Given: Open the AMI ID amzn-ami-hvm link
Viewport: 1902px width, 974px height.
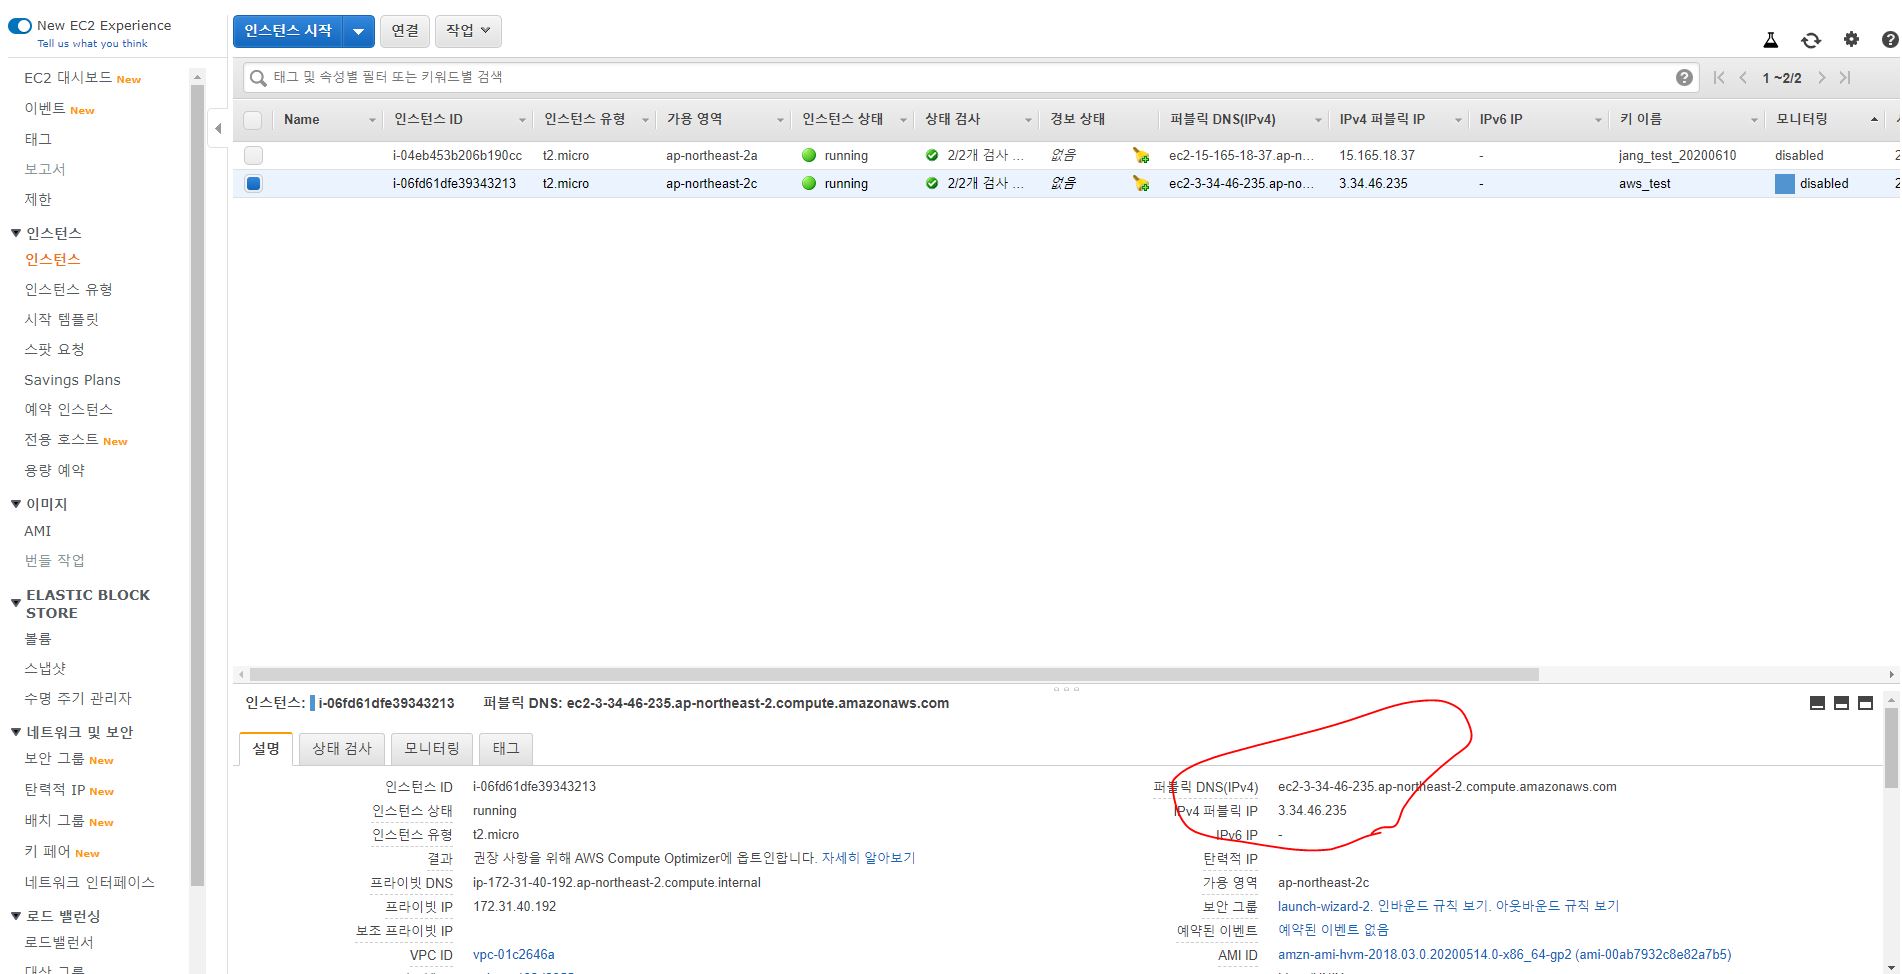Looking at the screenshot, I should (x=1504, y=954).
